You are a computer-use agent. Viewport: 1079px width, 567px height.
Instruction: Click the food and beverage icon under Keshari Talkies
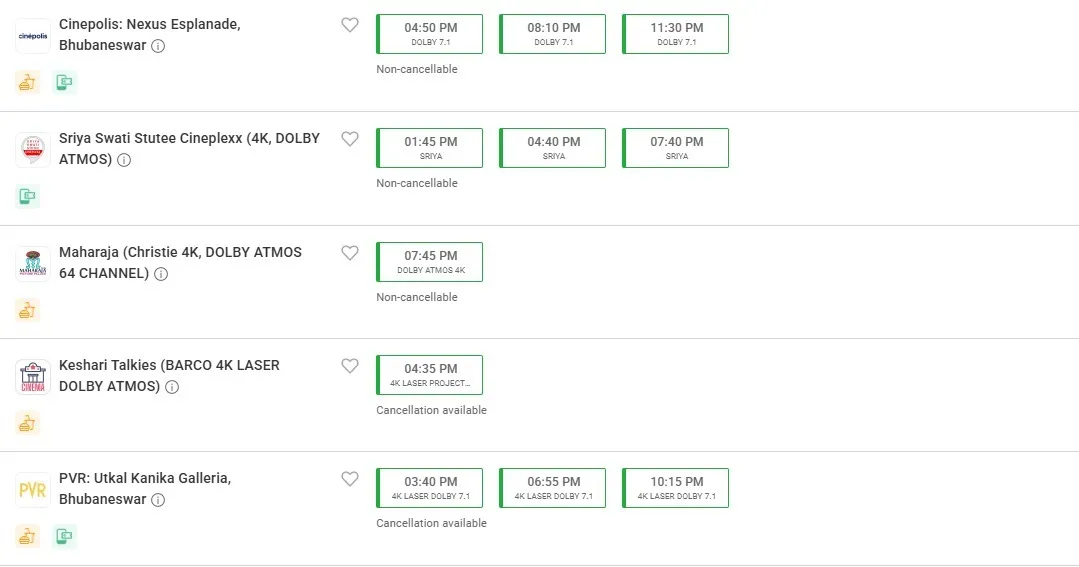click(x=27, y=423)
